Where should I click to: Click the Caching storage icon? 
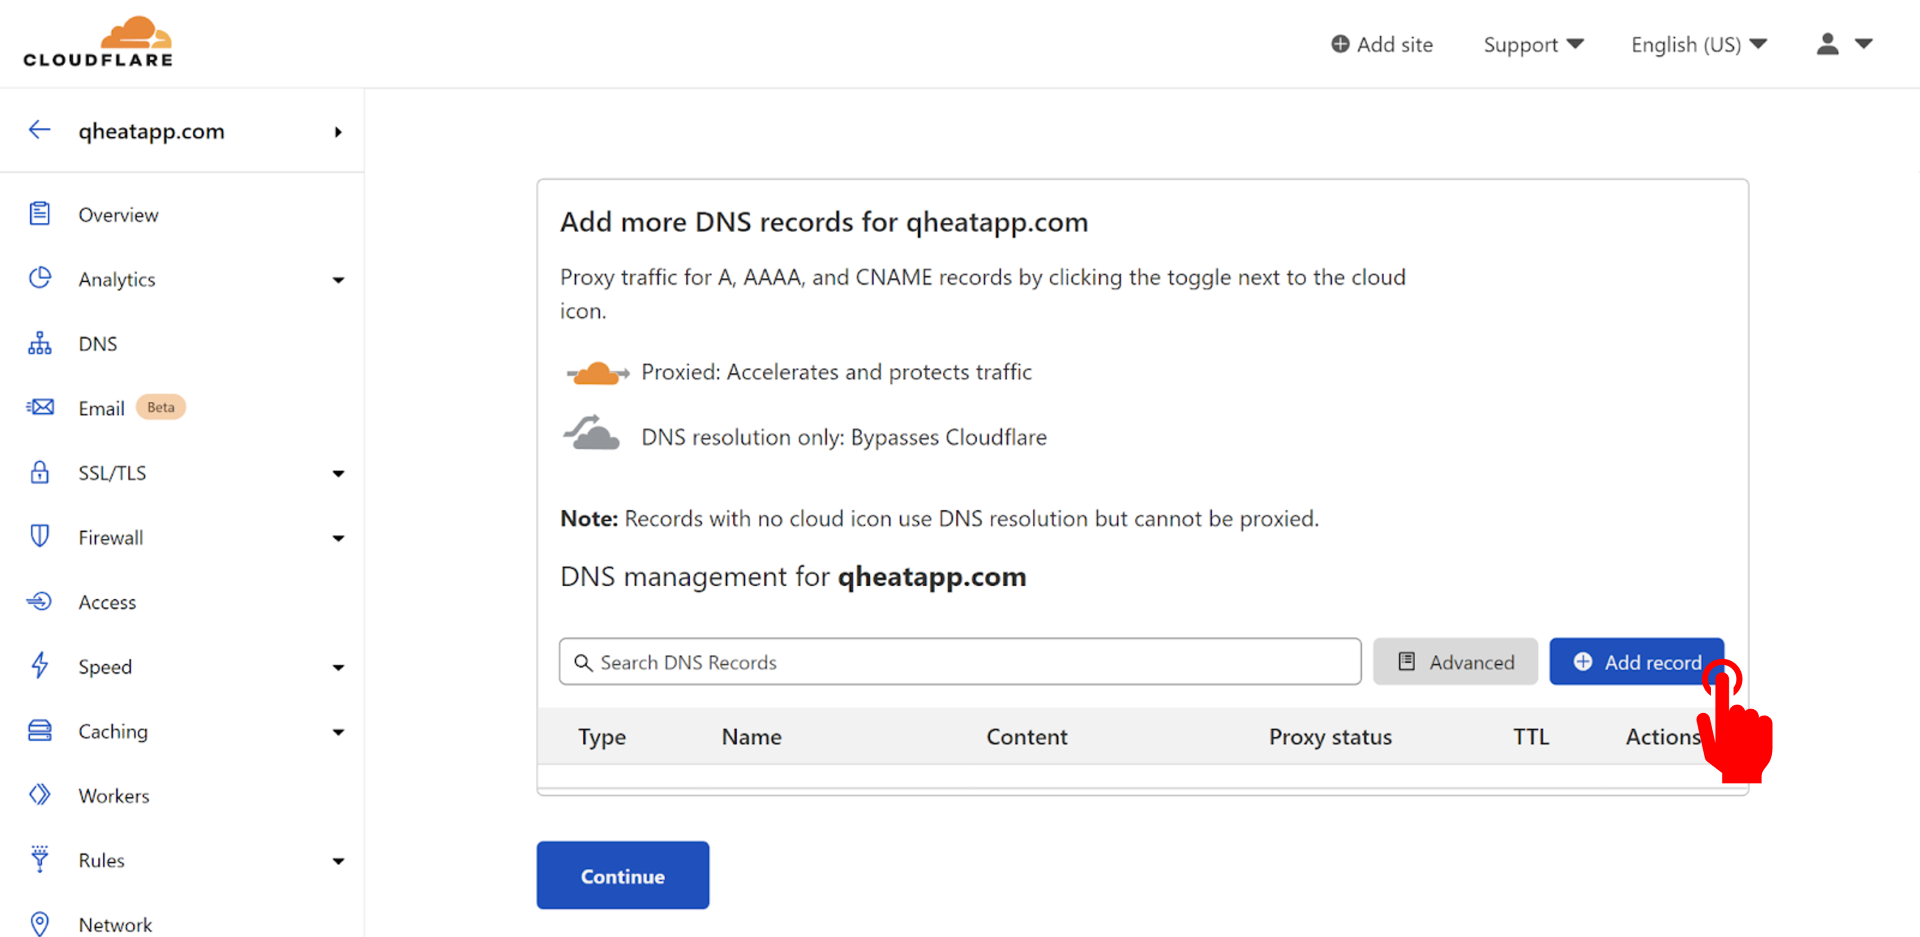tap(40, 730)
